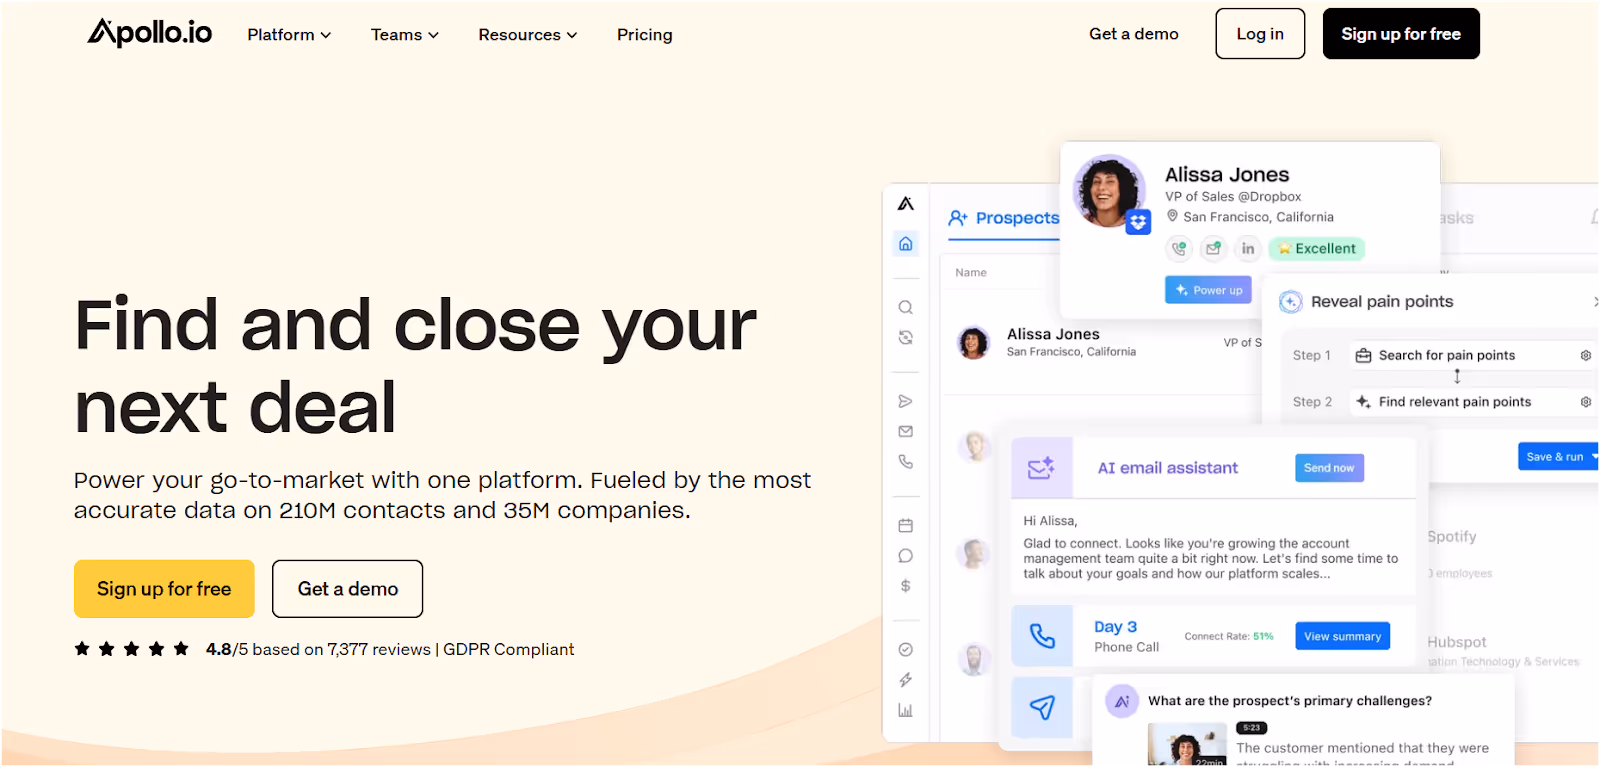1600x767 pixels.
Task: Click the Apollo logo icon atop the app sidebar
Action: [906, 204]
